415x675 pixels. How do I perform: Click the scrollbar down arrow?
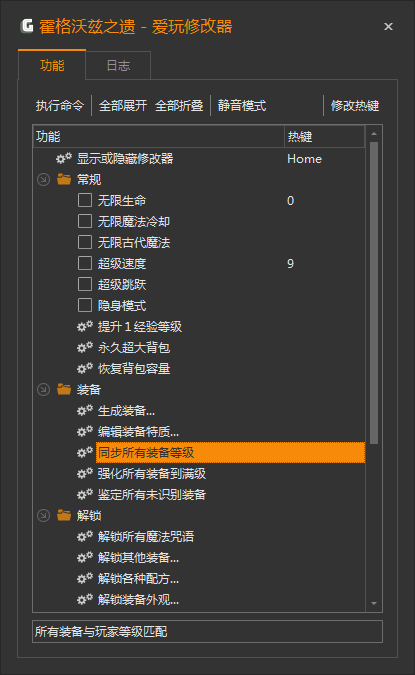[374, 604]
